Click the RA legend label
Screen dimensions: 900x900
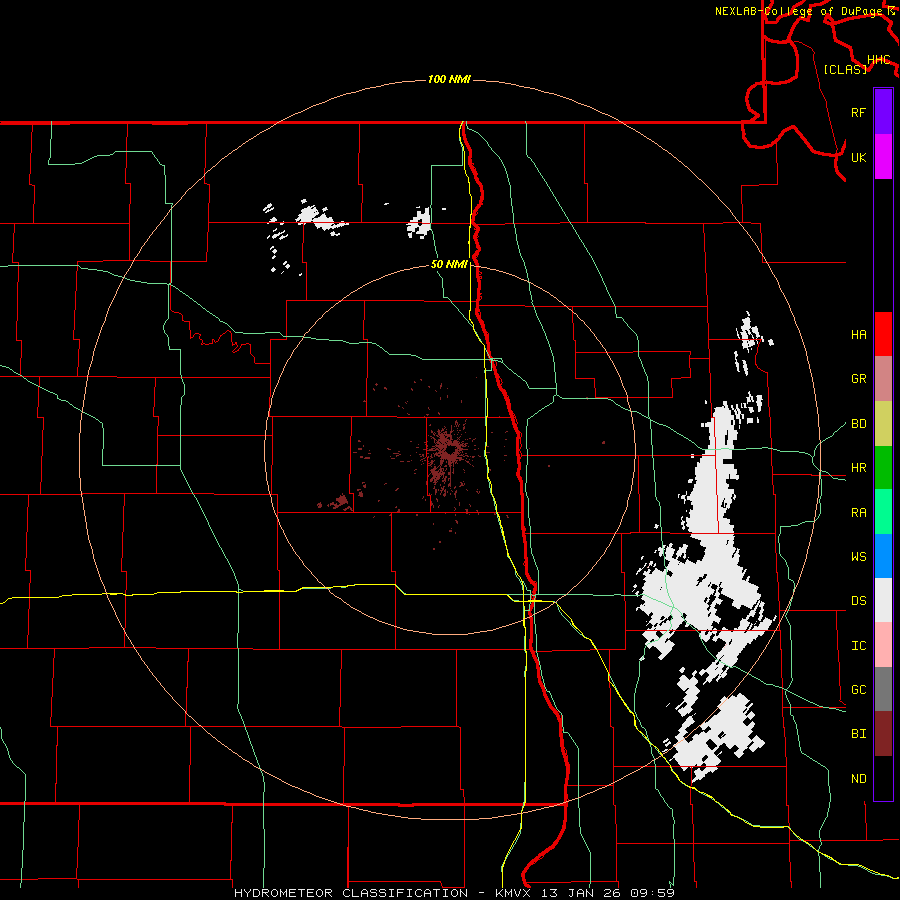858,513
